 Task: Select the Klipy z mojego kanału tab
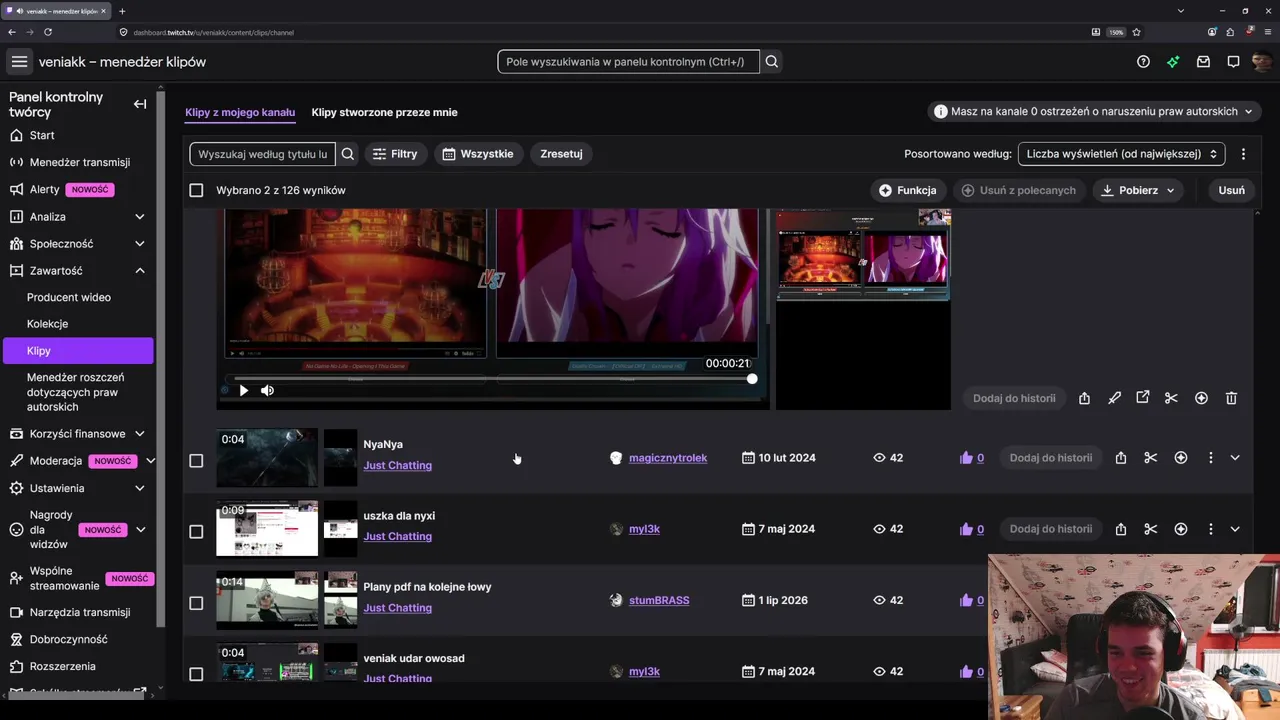[240, 112]
